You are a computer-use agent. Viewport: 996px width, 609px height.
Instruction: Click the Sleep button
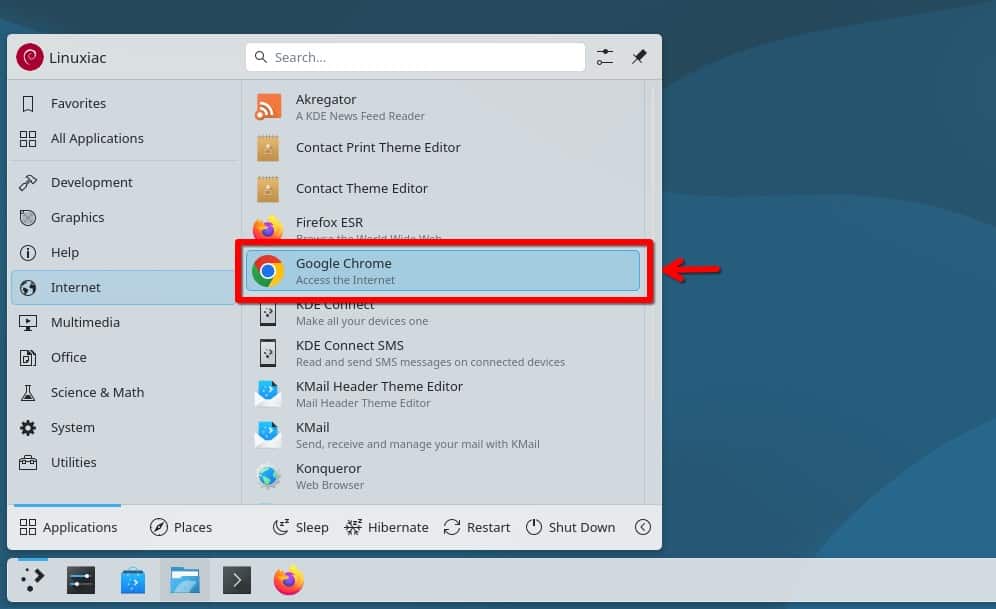point(301,527)
